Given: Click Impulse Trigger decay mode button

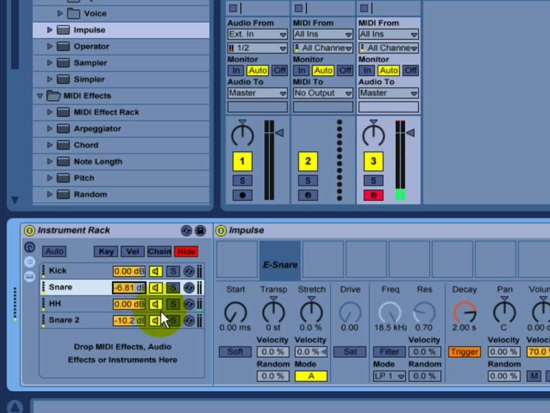Looking at the screenshot, I should pyautogui.click(x=464, y=352).
